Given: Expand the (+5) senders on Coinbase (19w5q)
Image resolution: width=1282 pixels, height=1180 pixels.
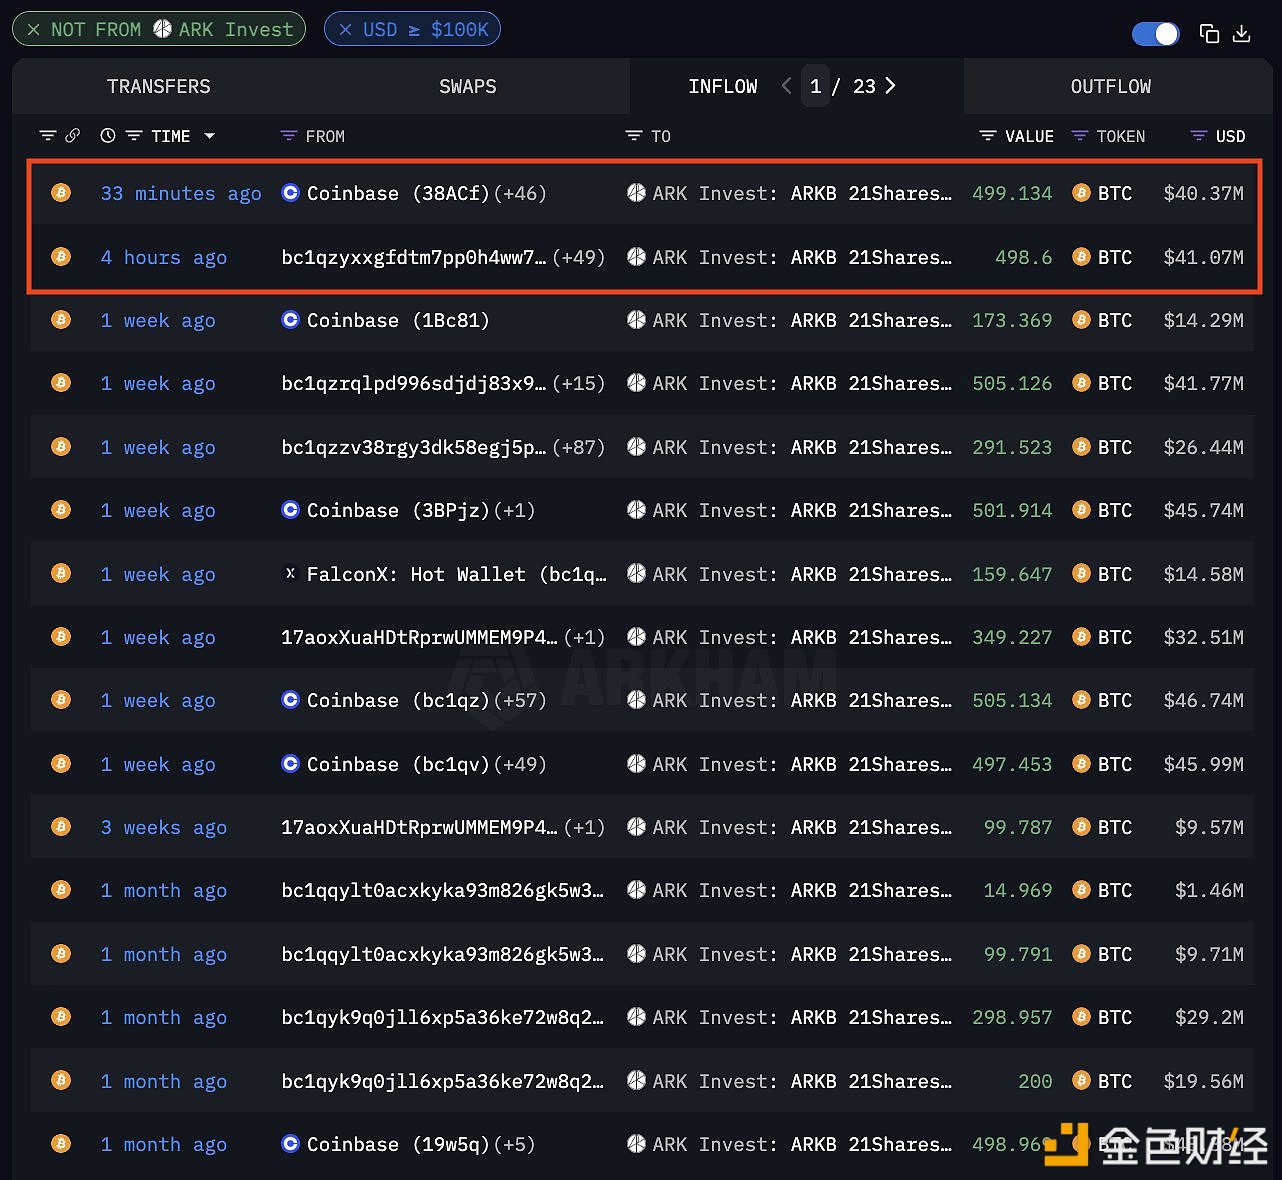Looking at the screenshot, I should coord(513,1145).
